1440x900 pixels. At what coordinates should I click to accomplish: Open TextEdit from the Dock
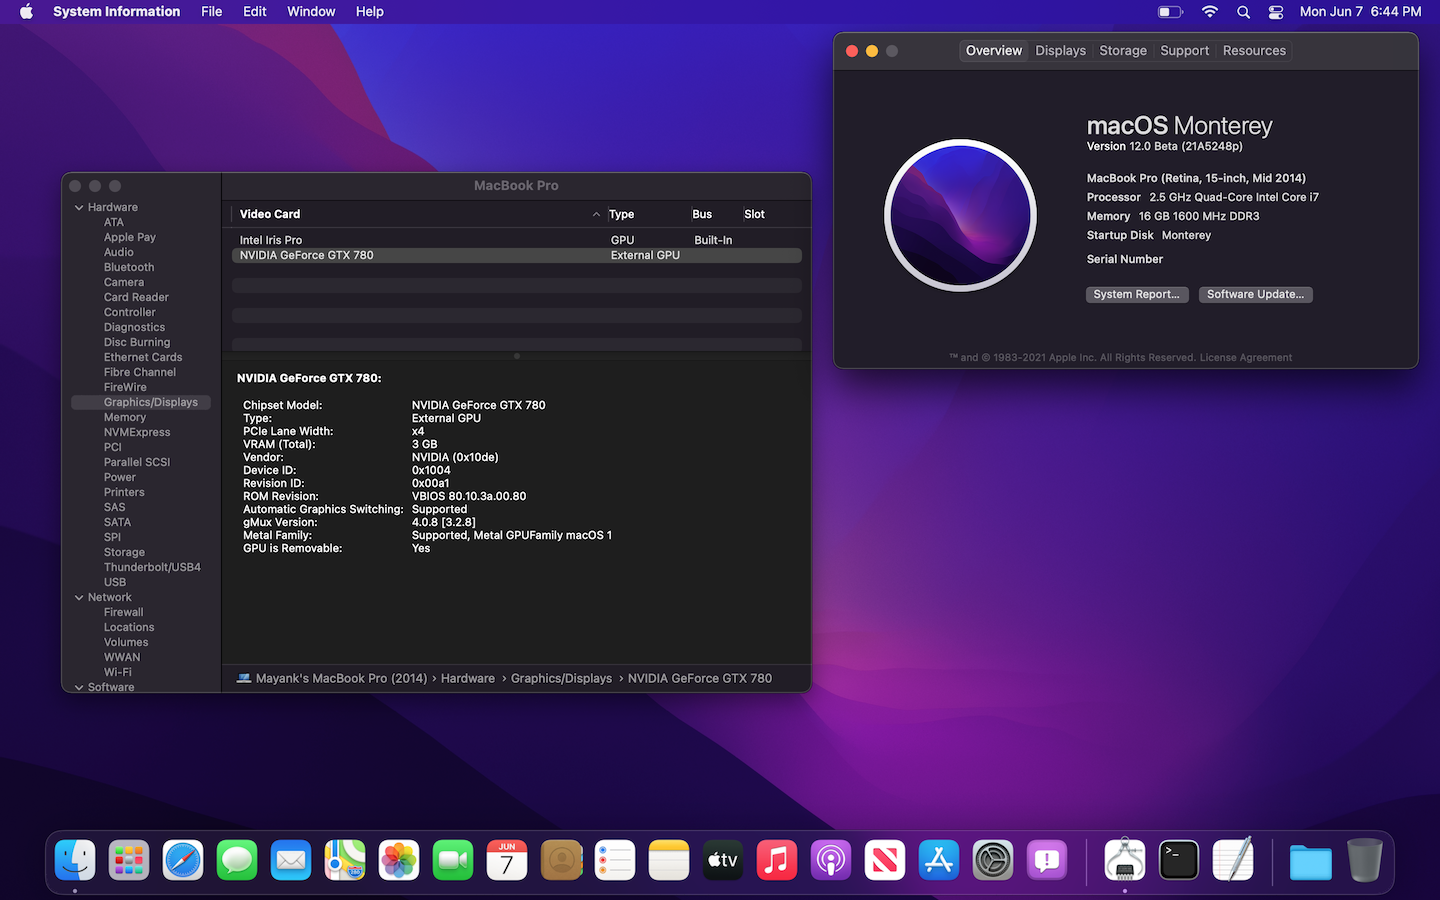pos(1233,860)
